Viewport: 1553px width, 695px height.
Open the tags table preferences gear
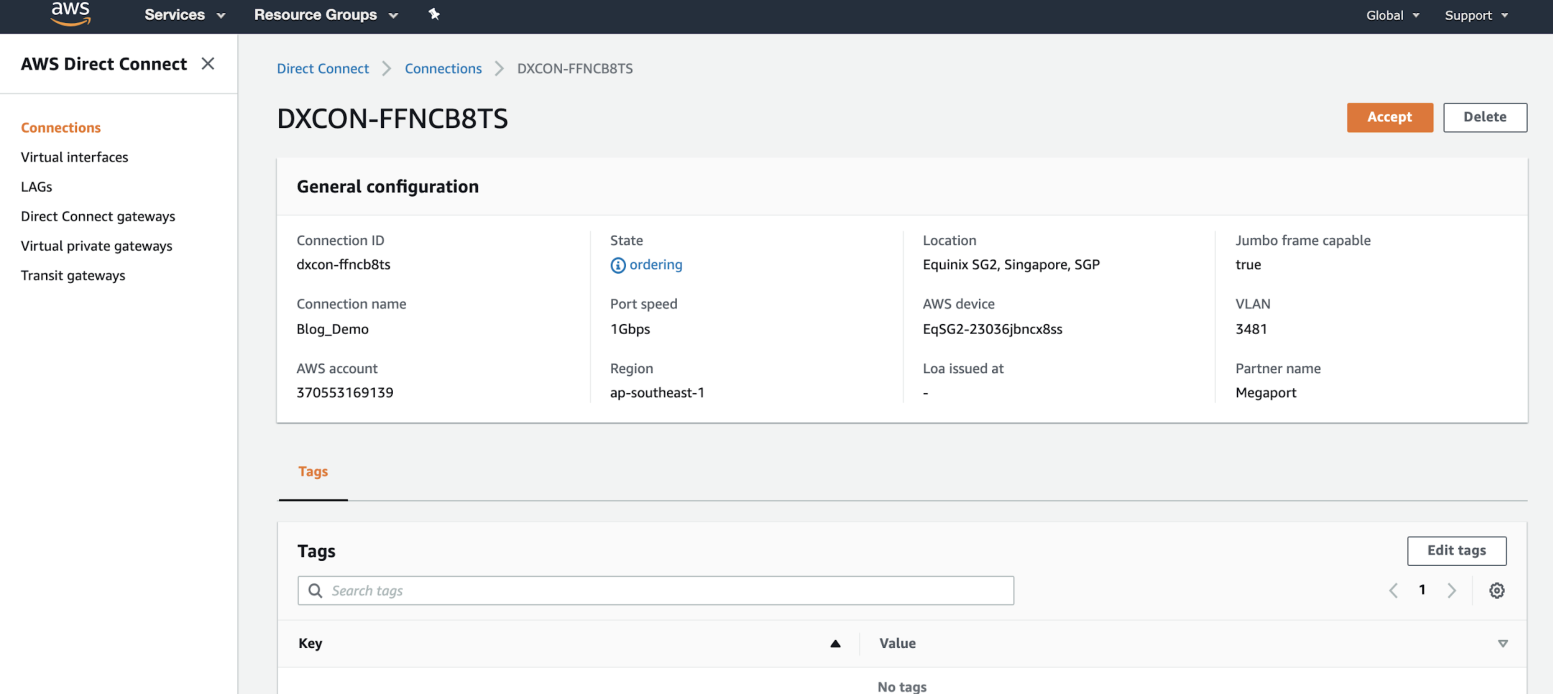click(x=1496, y=590)
